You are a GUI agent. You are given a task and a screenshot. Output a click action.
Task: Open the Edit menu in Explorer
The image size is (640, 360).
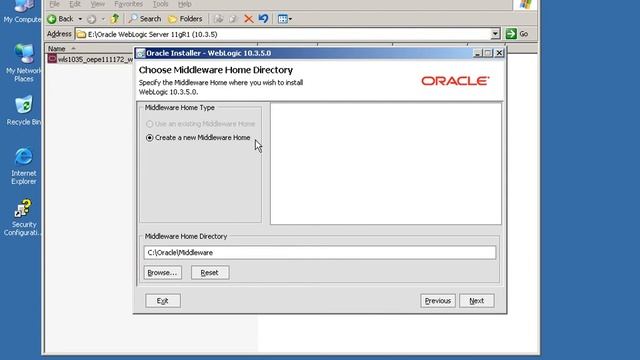pyautogui.click(x=75, y=4)
